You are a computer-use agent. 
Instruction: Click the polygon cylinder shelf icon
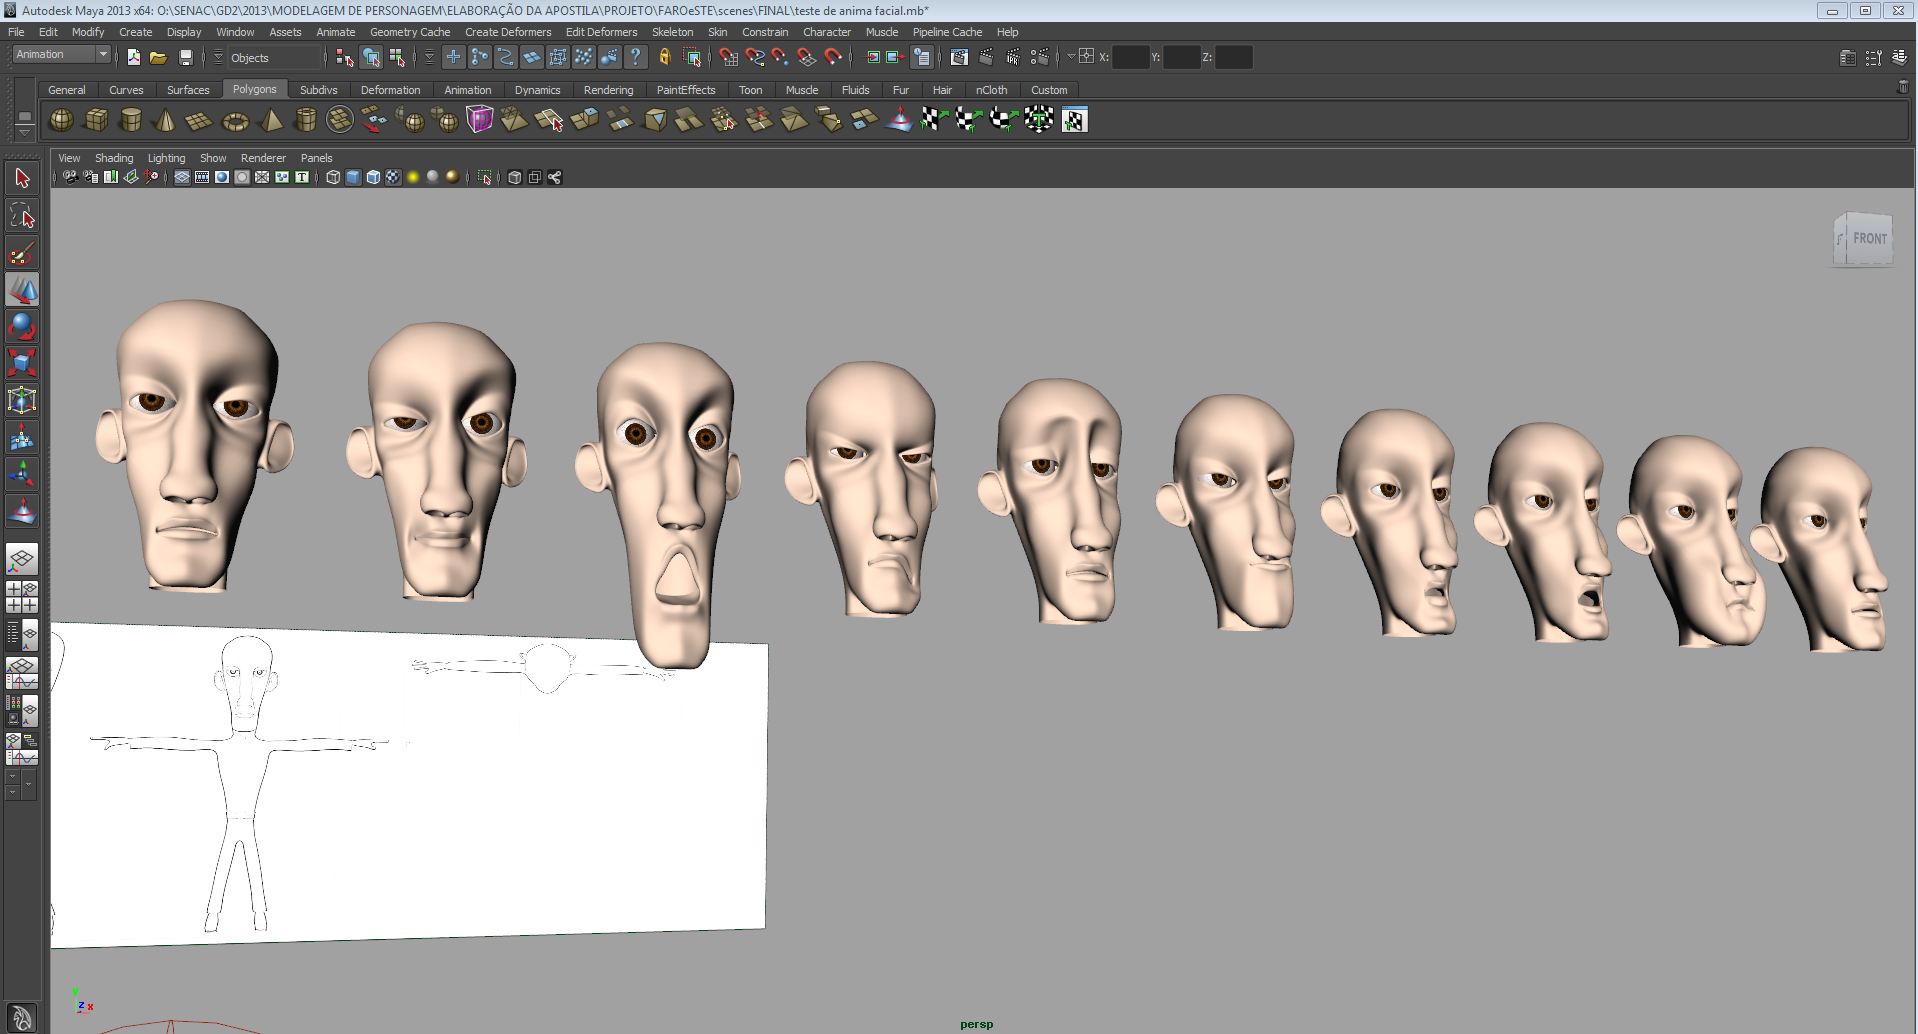point(130,121)
